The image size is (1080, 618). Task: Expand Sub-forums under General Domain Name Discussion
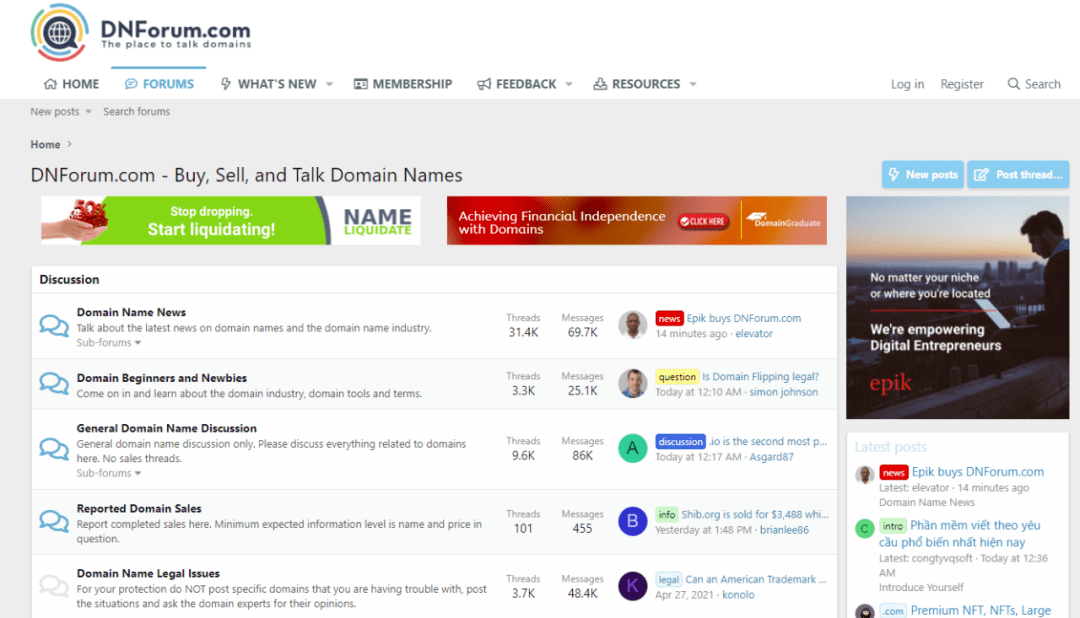pos(109,473)
